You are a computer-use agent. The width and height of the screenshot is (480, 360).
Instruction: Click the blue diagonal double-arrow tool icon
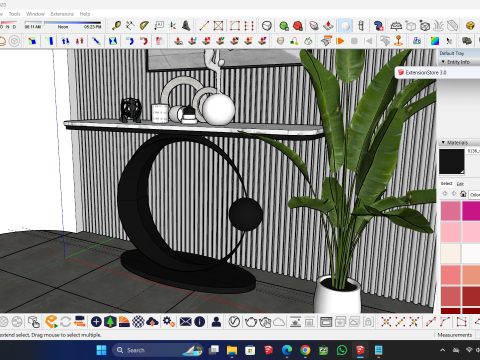pyautogui.click(x=96, y=41)
